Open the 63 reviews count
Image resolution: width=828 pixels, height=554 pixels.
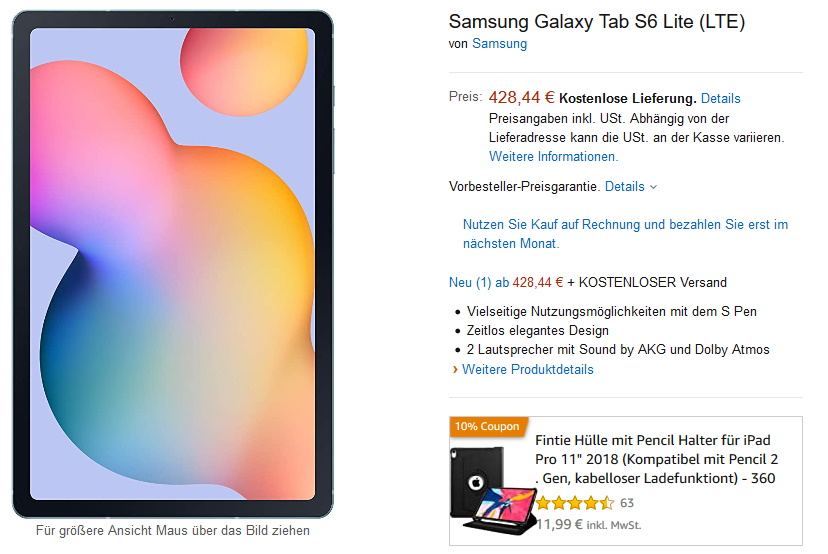pos(627,503)
